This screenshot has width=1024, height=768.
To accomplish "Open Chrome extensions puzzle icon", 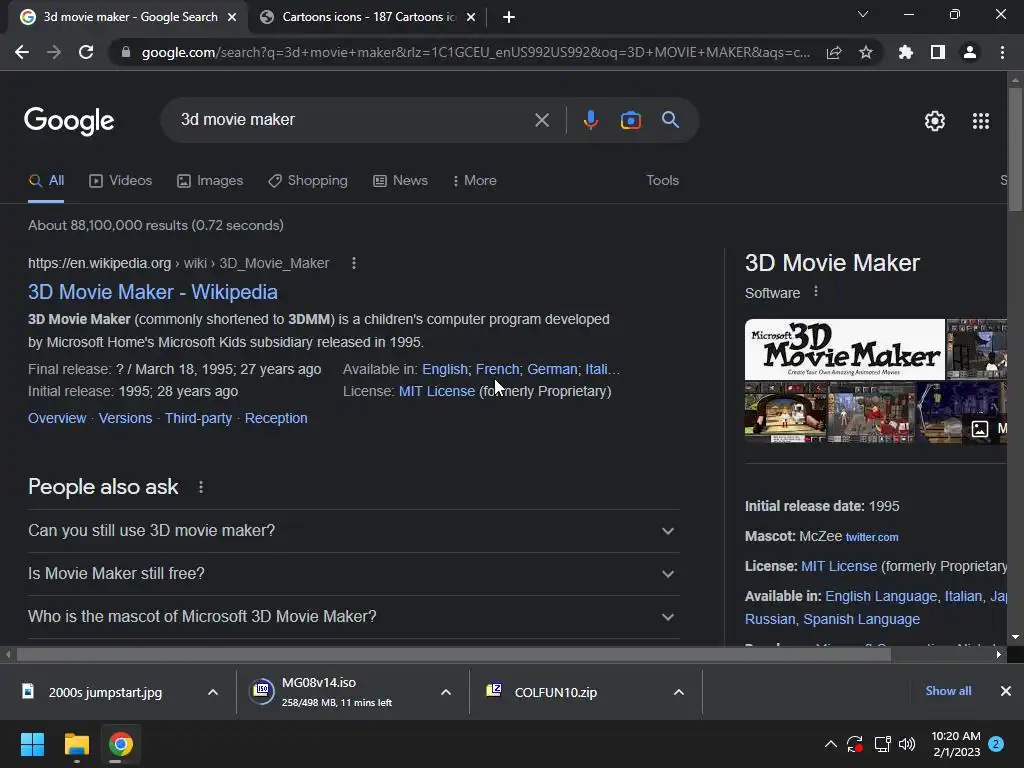I will tap(906, 52).
